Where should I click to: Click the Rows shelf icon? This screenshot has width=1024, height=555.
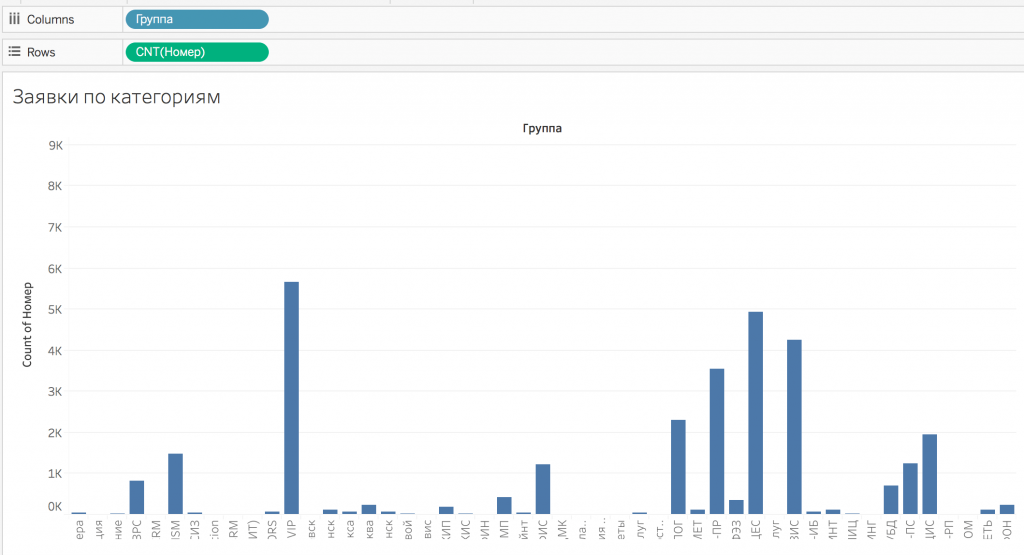point(14,52)
